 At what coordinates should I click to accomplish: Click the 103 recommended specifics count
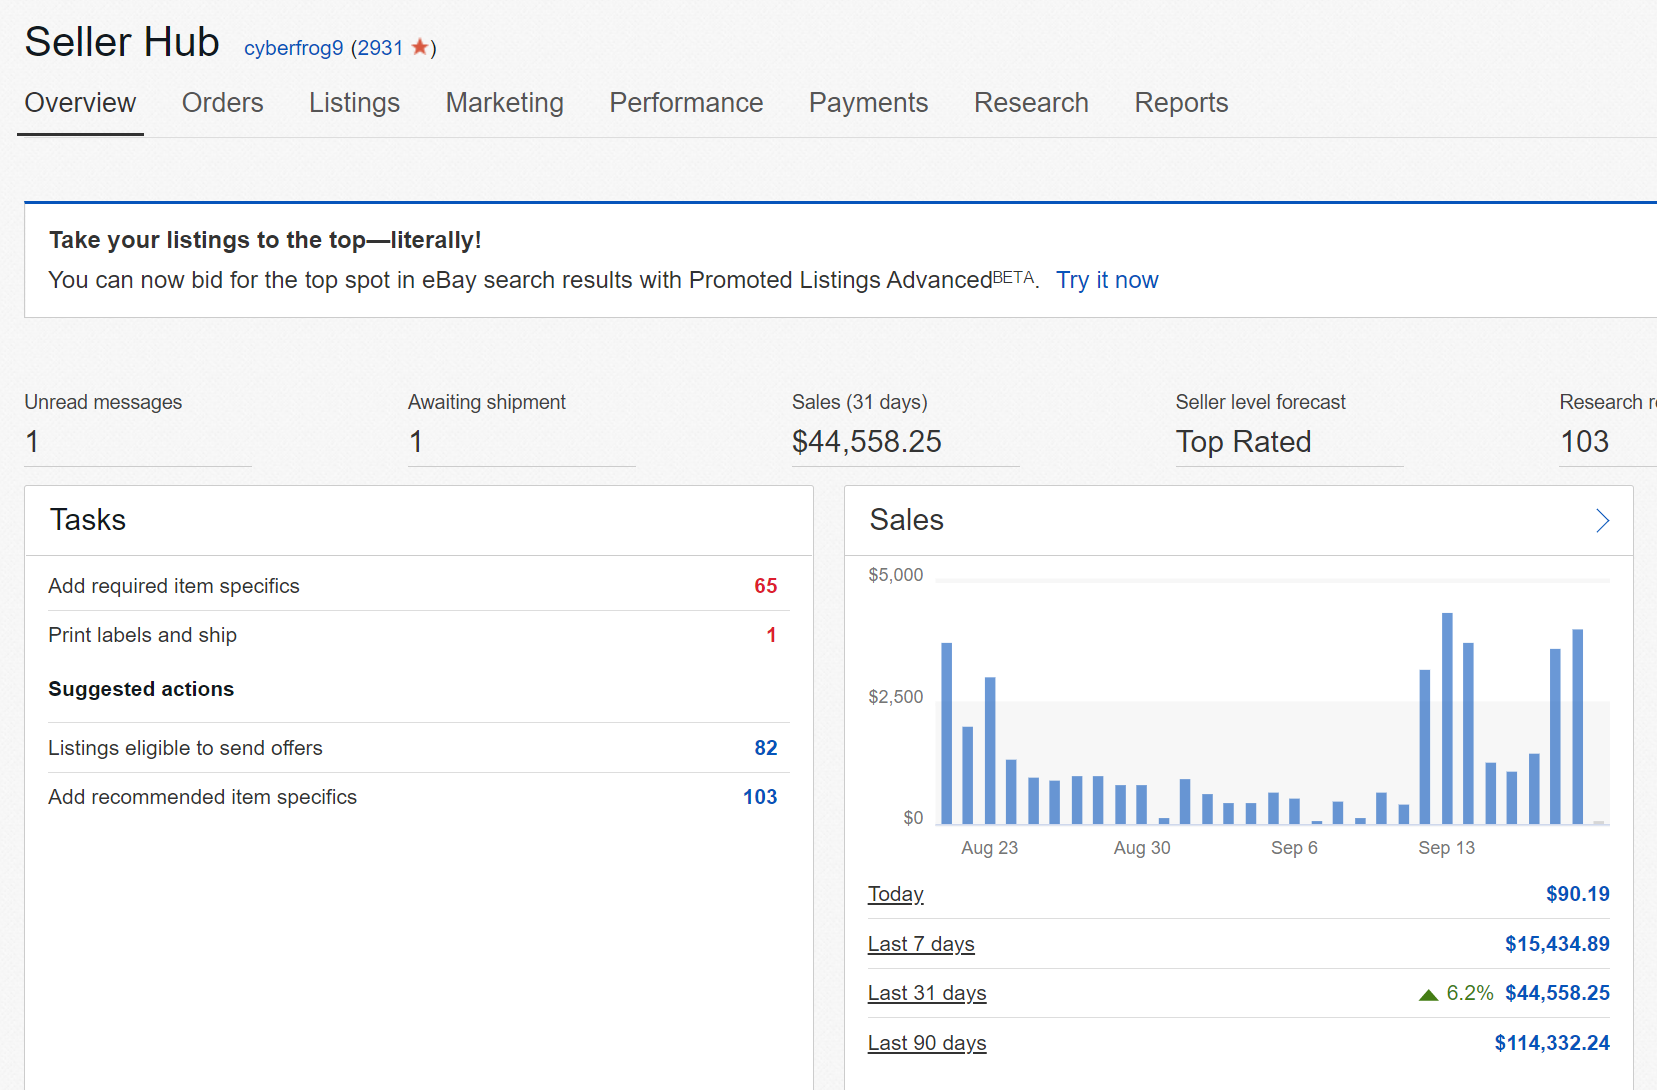coord(760,797)
